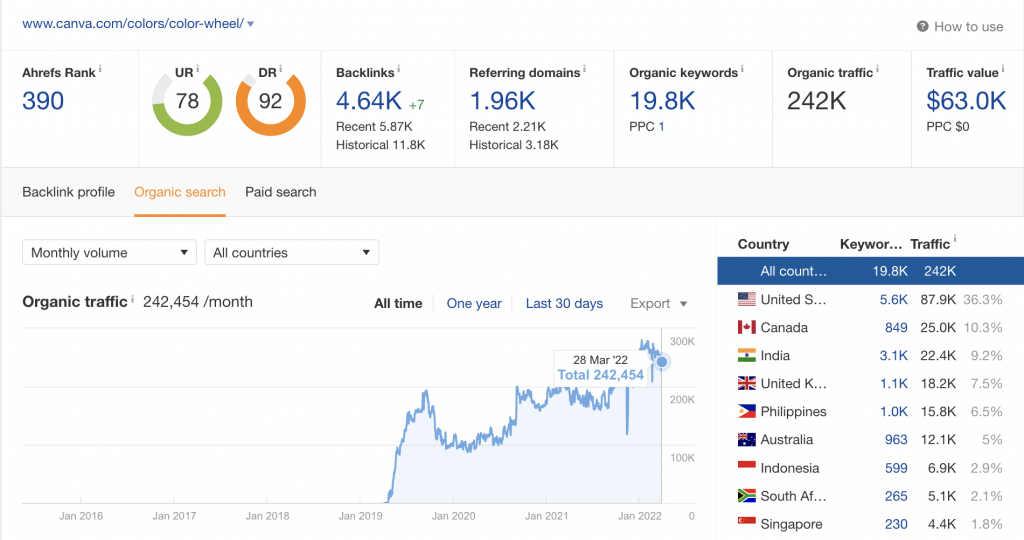This screenshot has height=540, width=1024.
Task: Click the India flag icon
Action: (746, 356)
